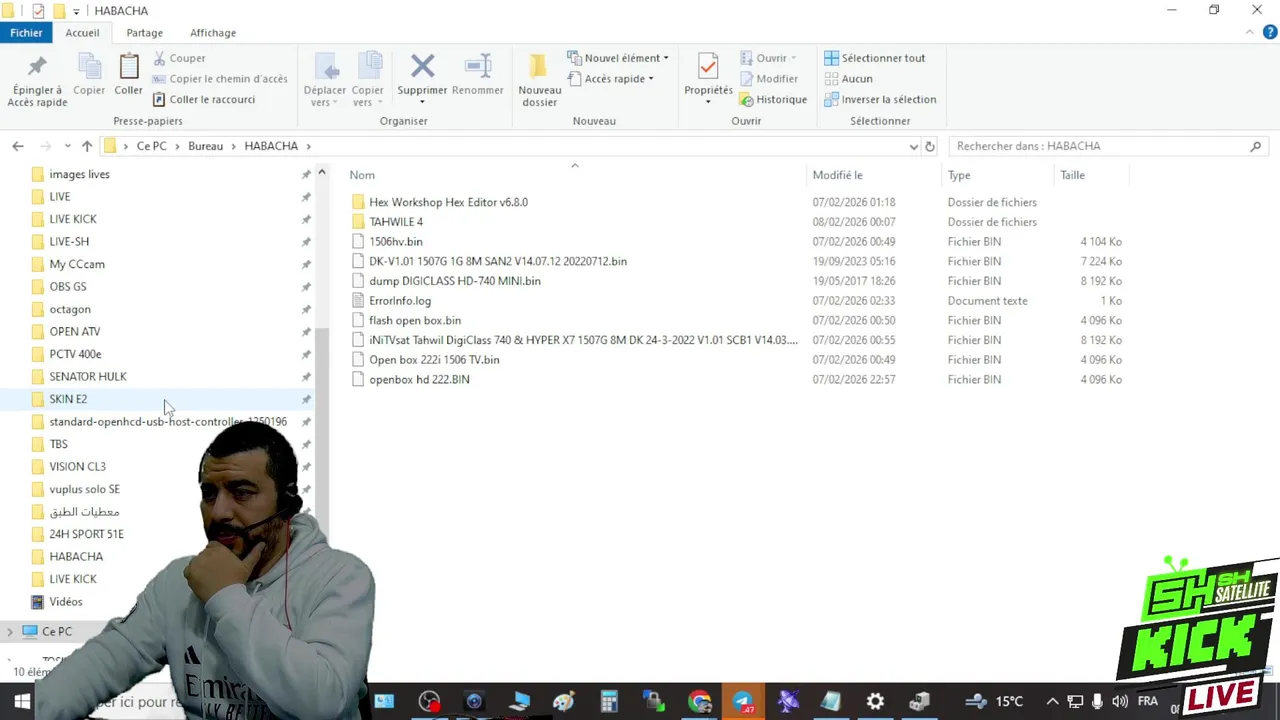Click Aucun selection command
This screenshot has height=720, width=1280.
(848, 79)
